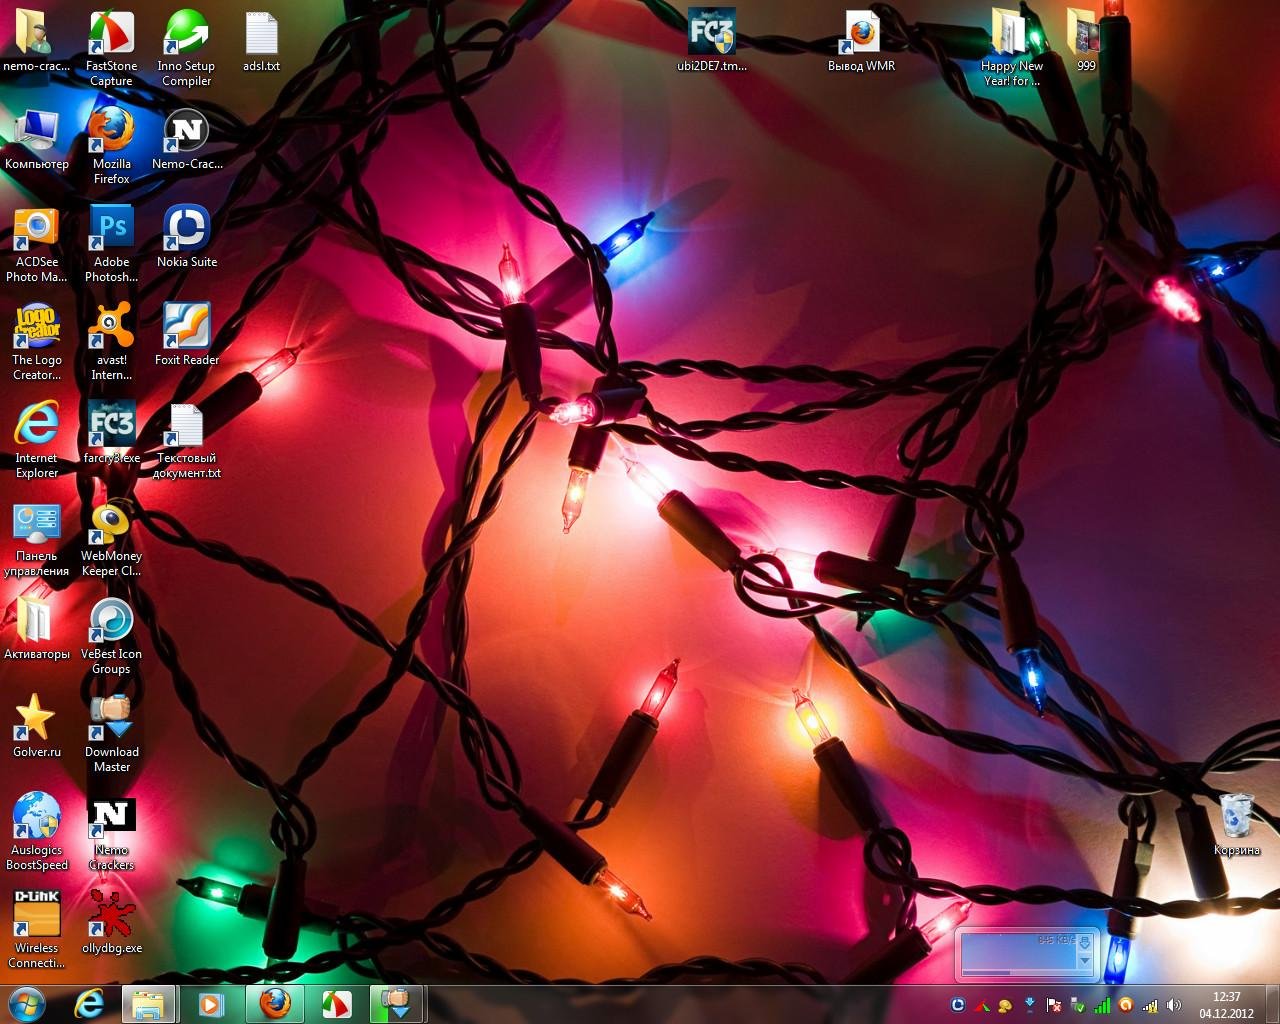Image resolution: width=1280 pixels, height=1024 pixels.
Task: Expand the download widget dropdown arrow
Action: [x=1084, y=961]
